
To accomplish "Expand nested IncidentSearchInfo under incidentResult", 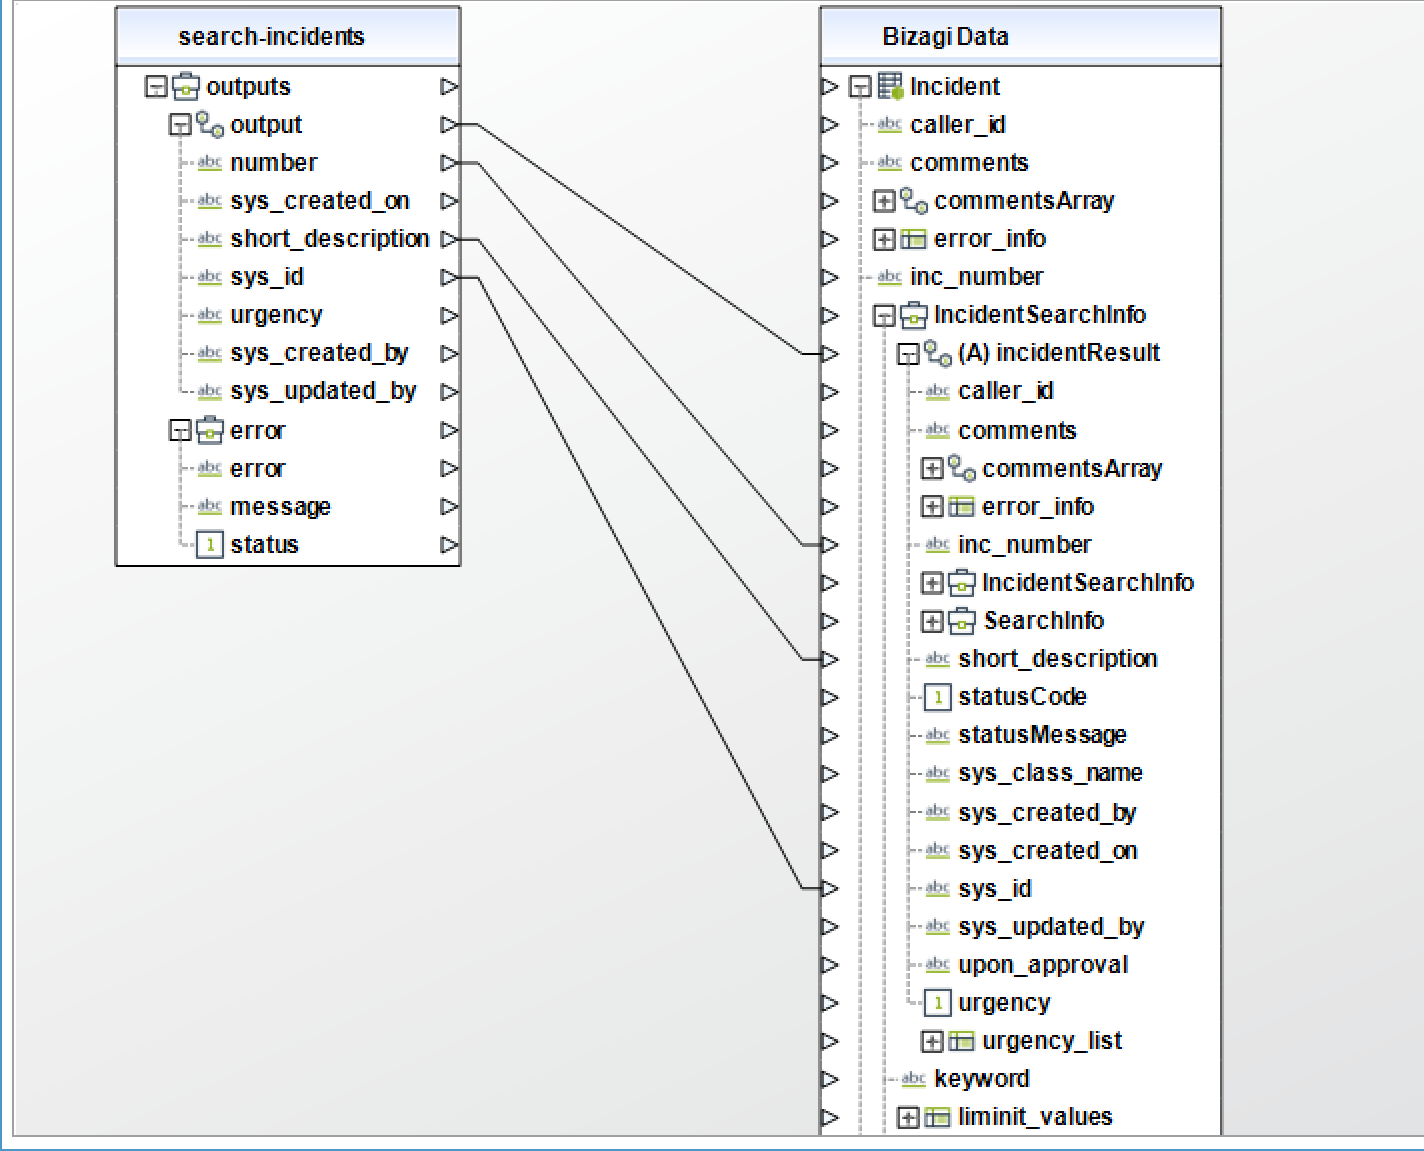I will click(x=932, y=583).
